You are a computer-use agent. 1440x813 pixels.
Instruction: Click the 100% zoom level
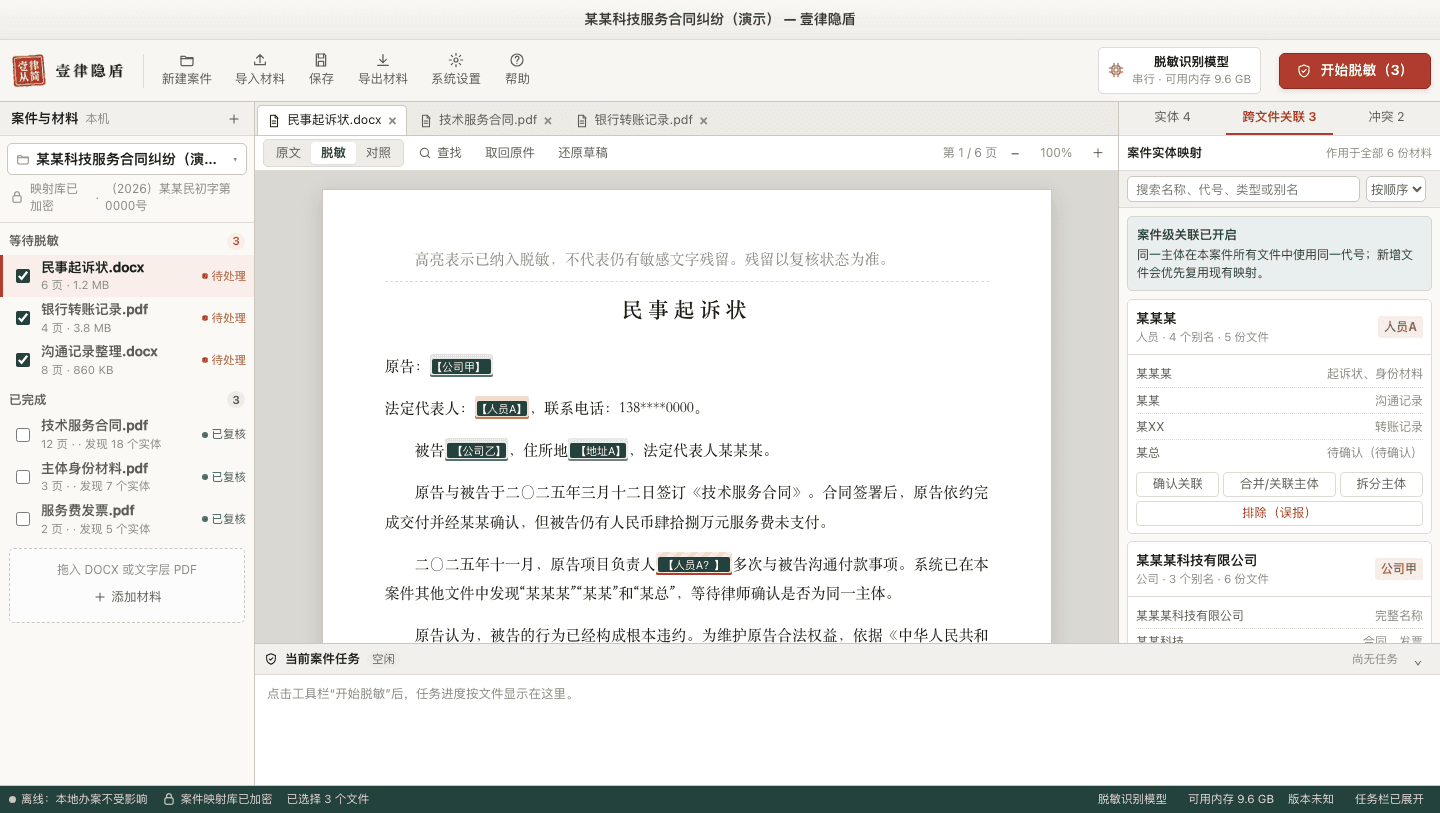click(x=1056, y=153)
